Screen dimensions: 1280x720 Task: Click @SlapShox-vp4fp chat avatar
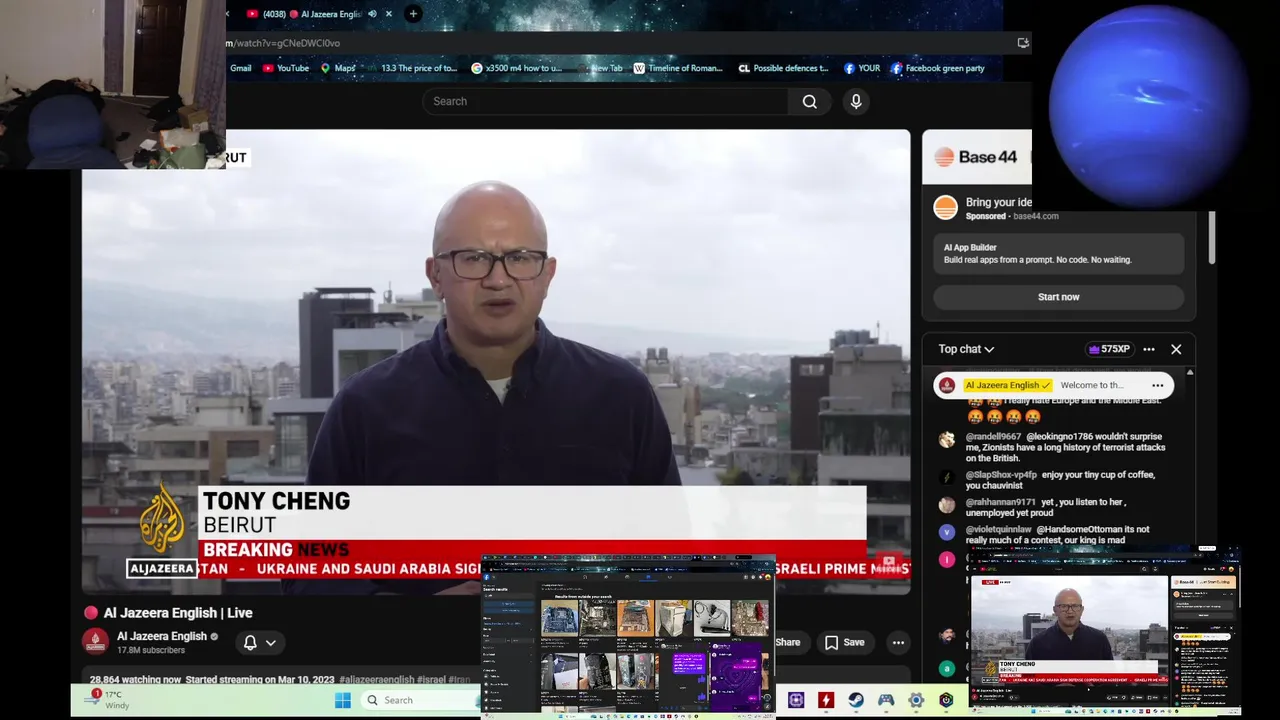point(946,477)
